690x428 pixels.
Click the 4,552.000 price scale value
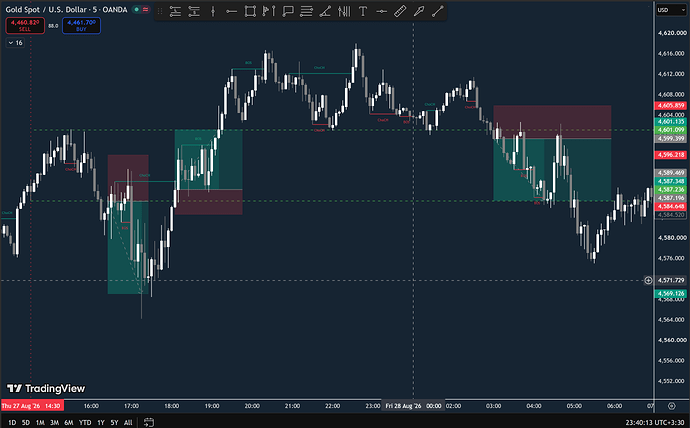tap(672, 381)
